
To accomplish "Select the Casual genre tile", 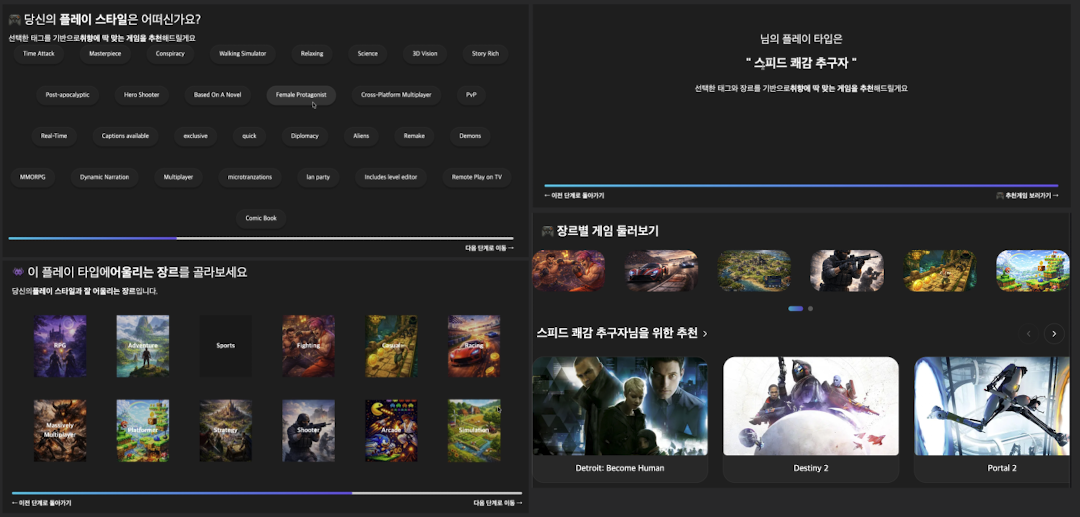I will click(391, 346).
